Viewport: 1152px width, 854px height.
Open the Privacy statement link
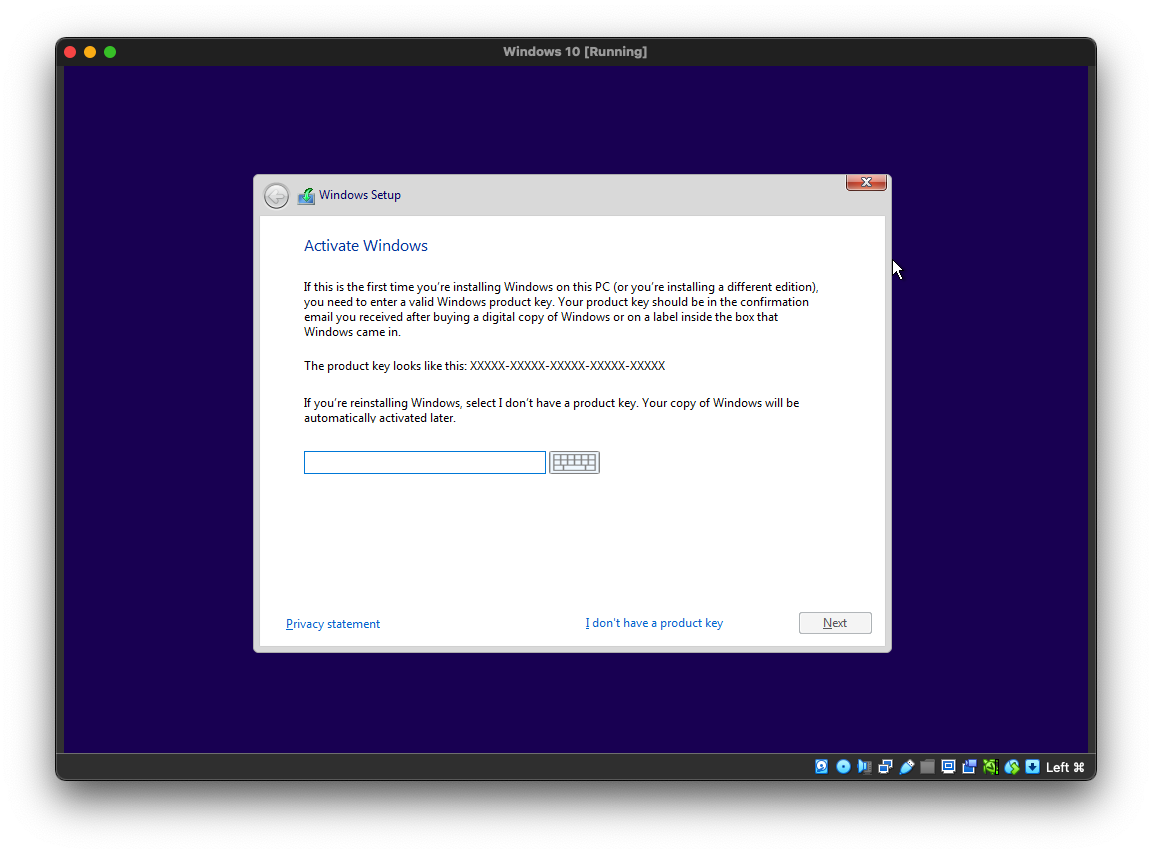tap(333, 624)
